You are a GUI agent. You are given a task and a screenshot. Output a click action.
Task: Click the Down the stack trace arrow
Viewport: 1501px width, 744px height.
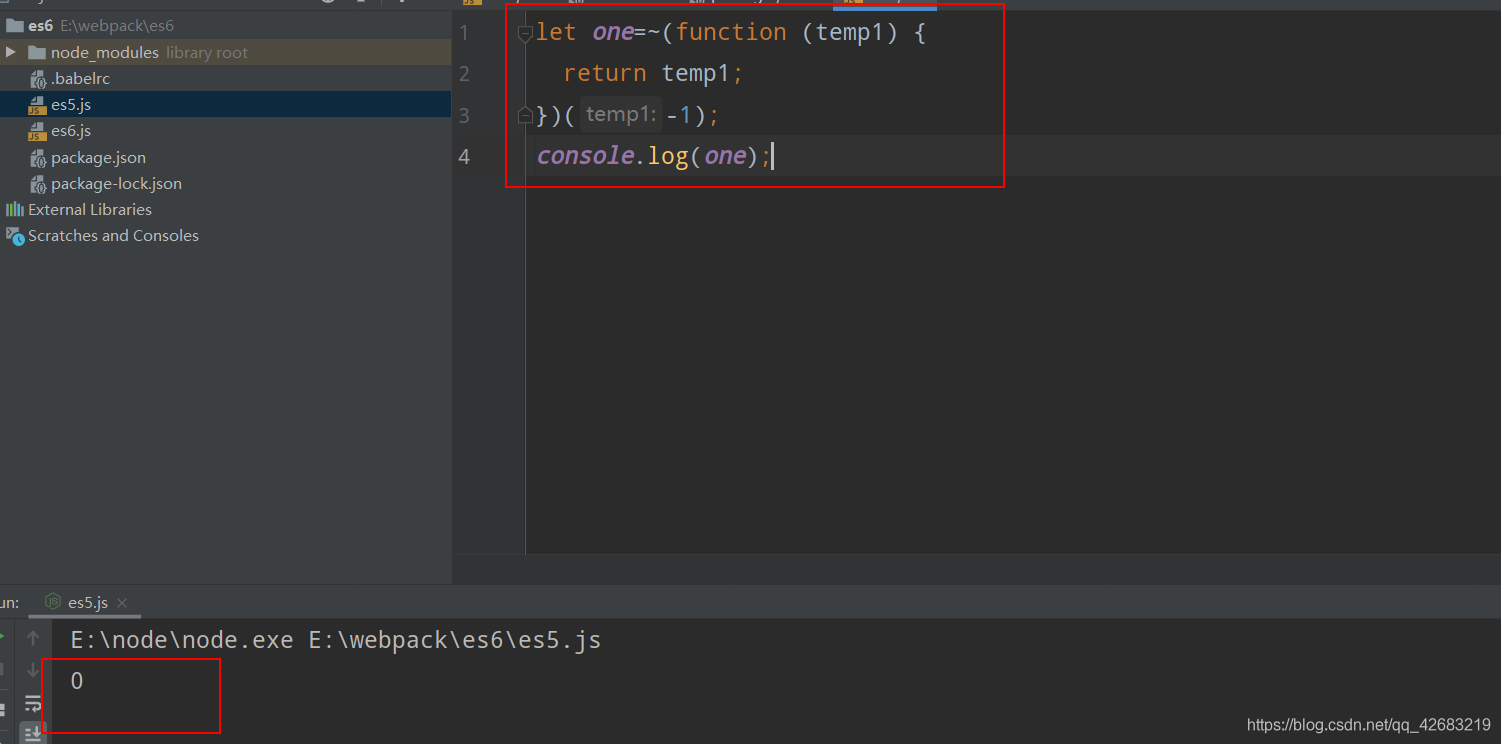(33, 670)
